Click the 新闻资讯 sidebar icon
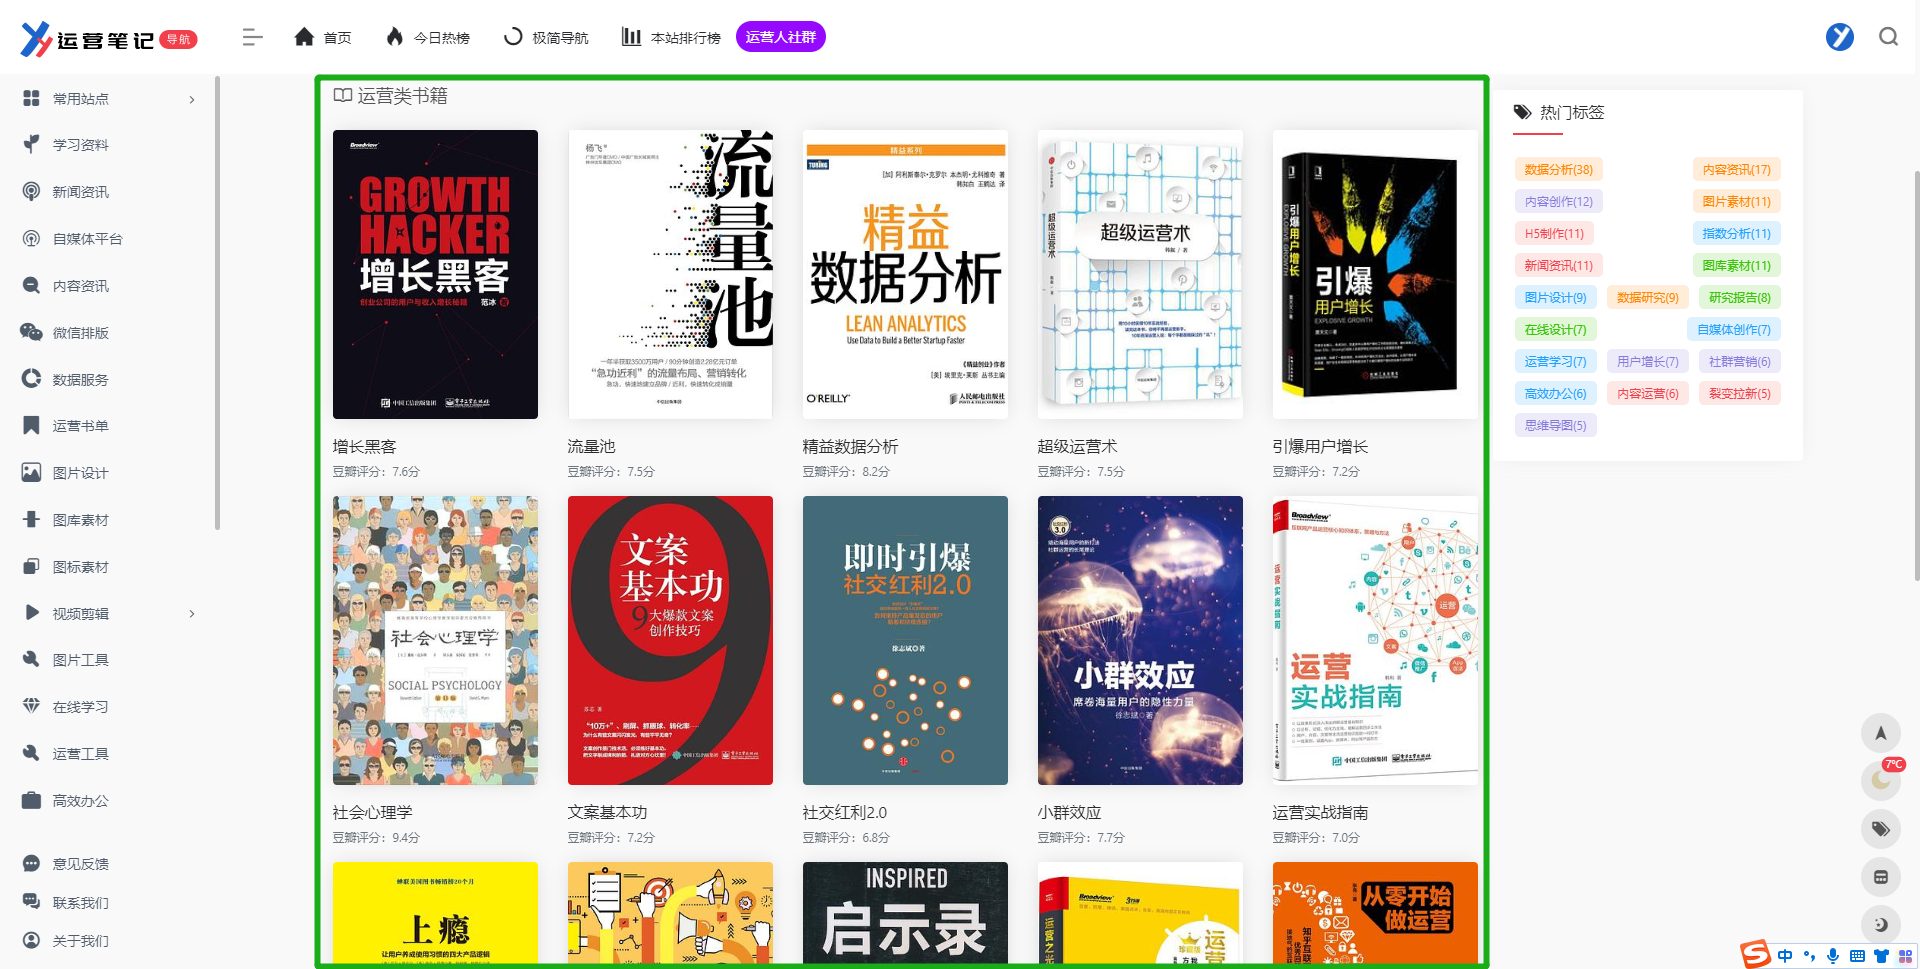The image size is (1920, 969). tap(31, 191)
